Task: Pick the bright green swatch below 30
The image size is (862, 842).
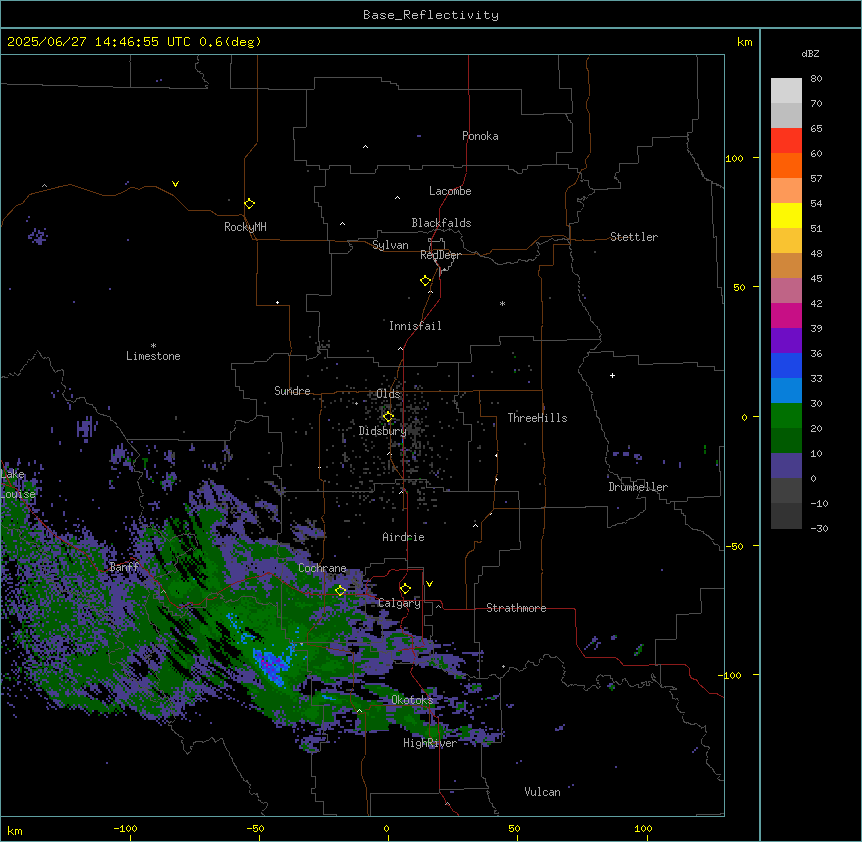Action: point(786,416)
